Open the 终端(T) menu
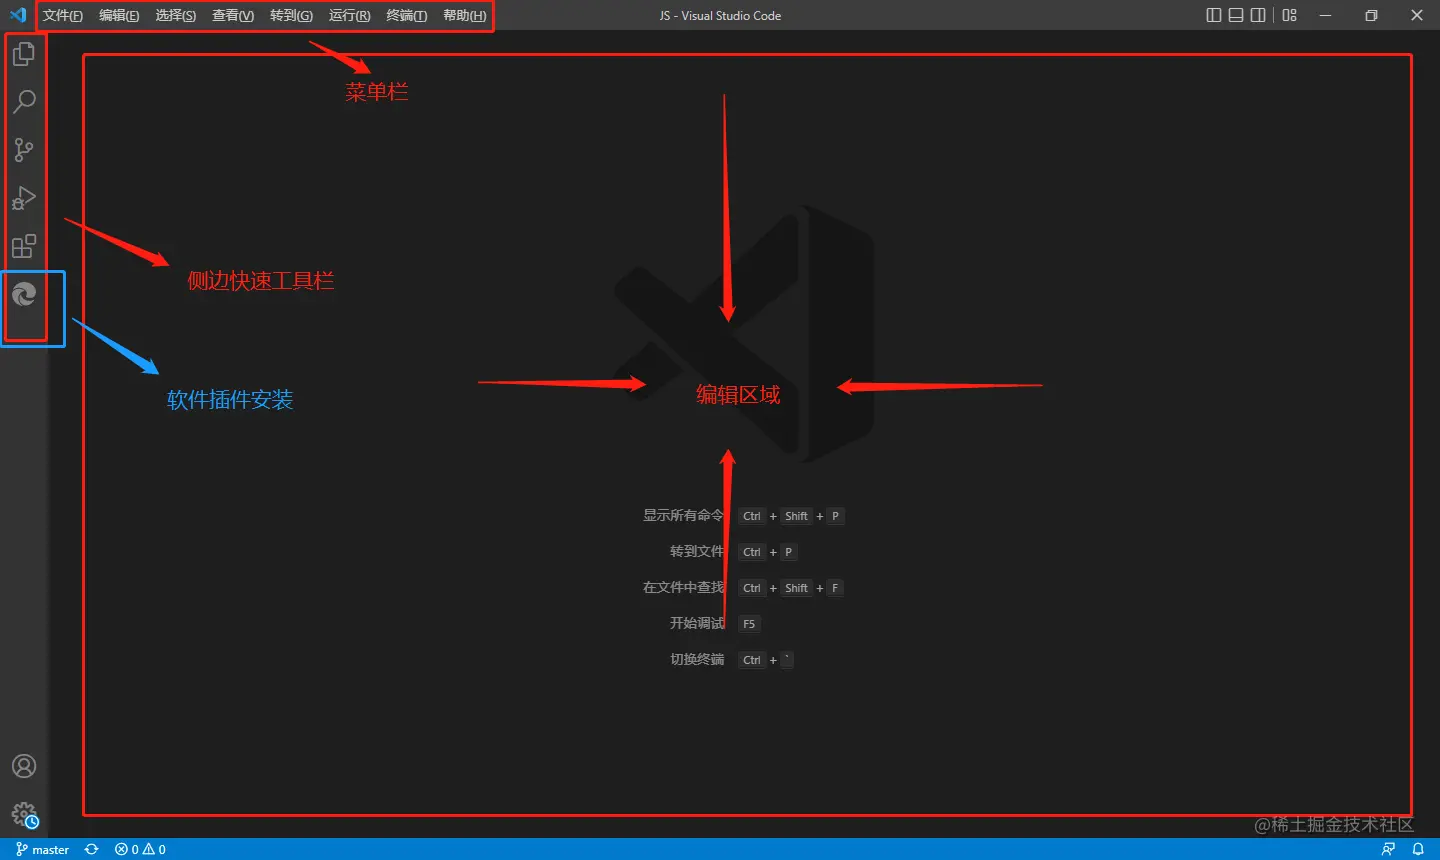This screenshot has width=1440, height=860. [x=407, y=15]
